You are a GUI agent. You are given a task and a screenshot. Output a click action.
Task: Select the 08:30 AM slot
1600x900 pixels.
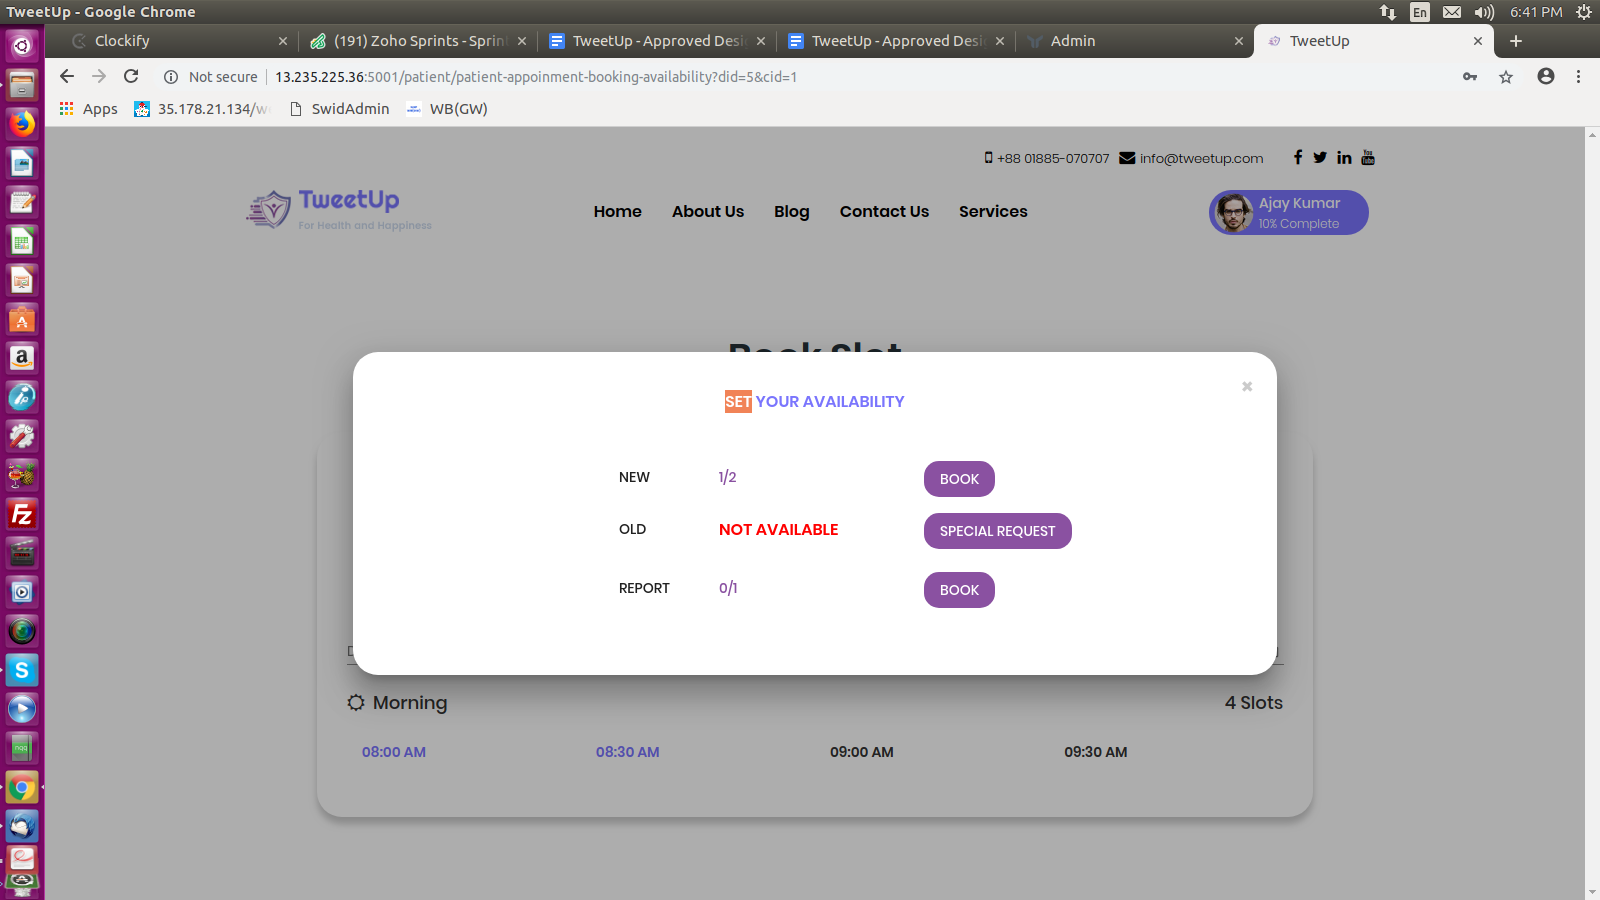[x=628, y=752]
